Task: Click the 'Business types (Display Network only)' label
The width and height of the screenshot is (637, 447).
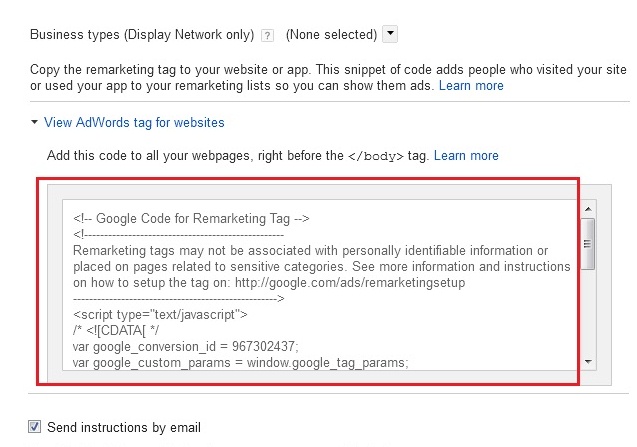Action: [x=142, y=35]
